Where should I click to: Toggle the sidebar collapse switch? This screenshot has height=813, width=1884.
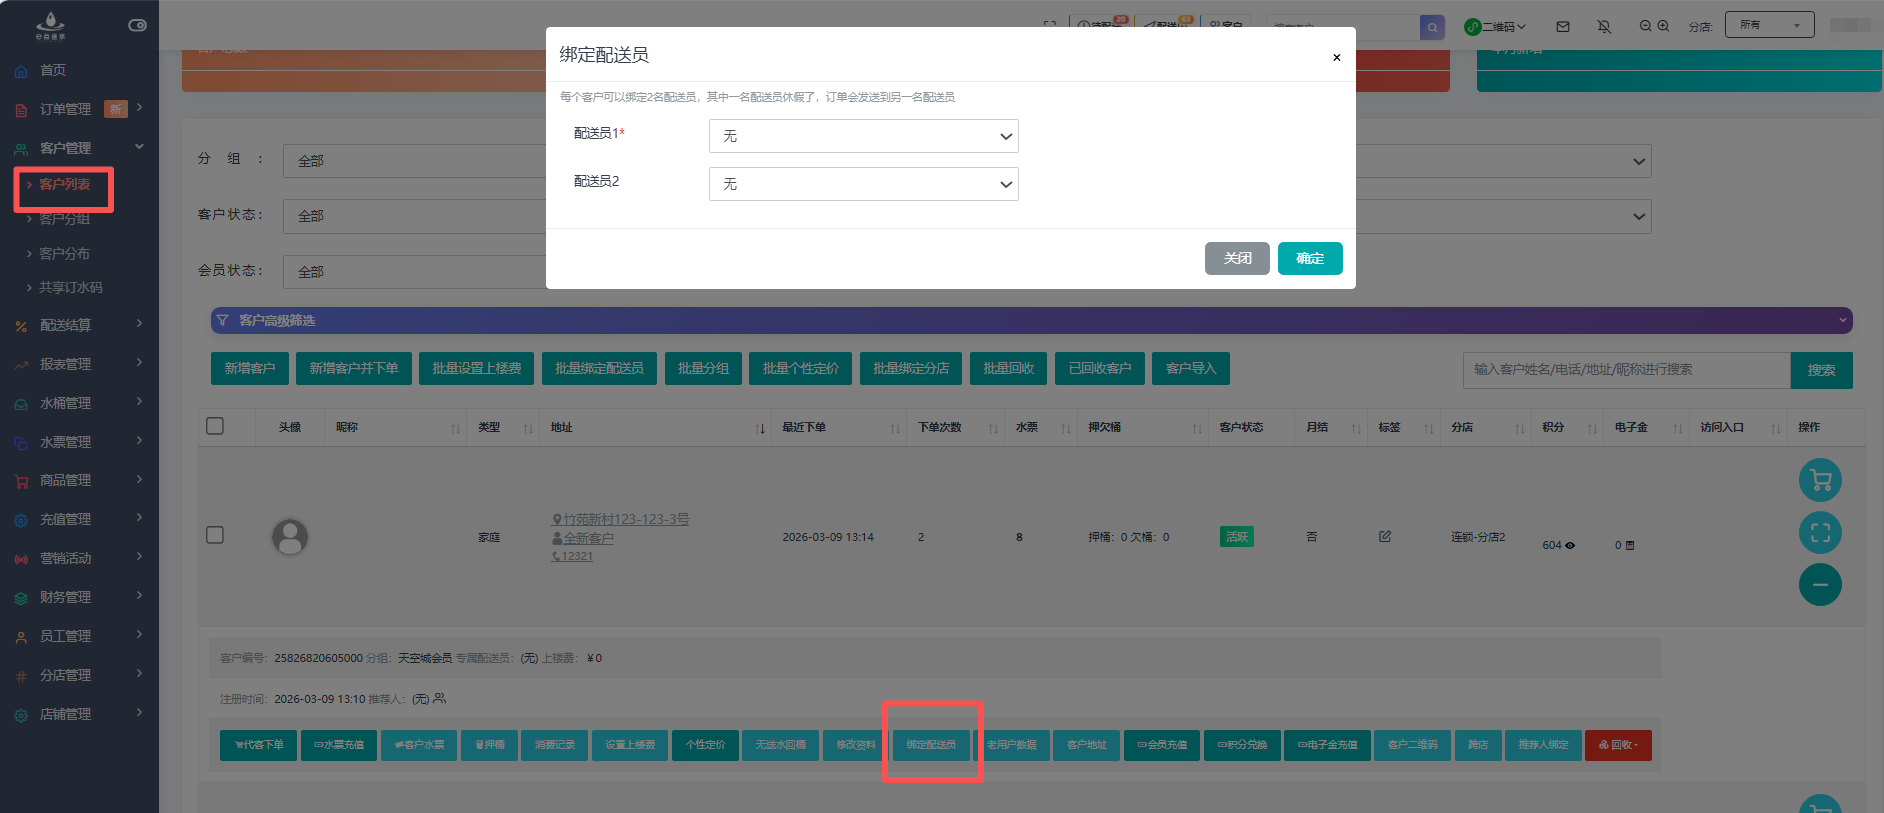(x=137, y=25)
